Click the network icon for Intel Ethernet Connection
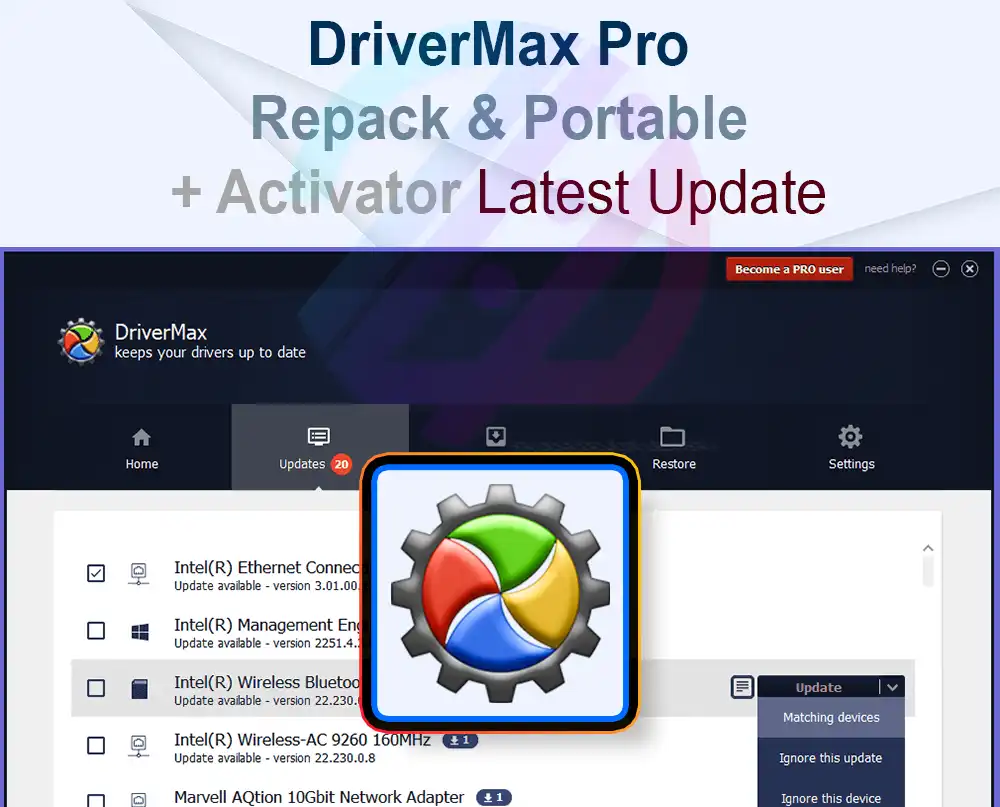Viewport: 1000px width, 807px height. point(139,574)
